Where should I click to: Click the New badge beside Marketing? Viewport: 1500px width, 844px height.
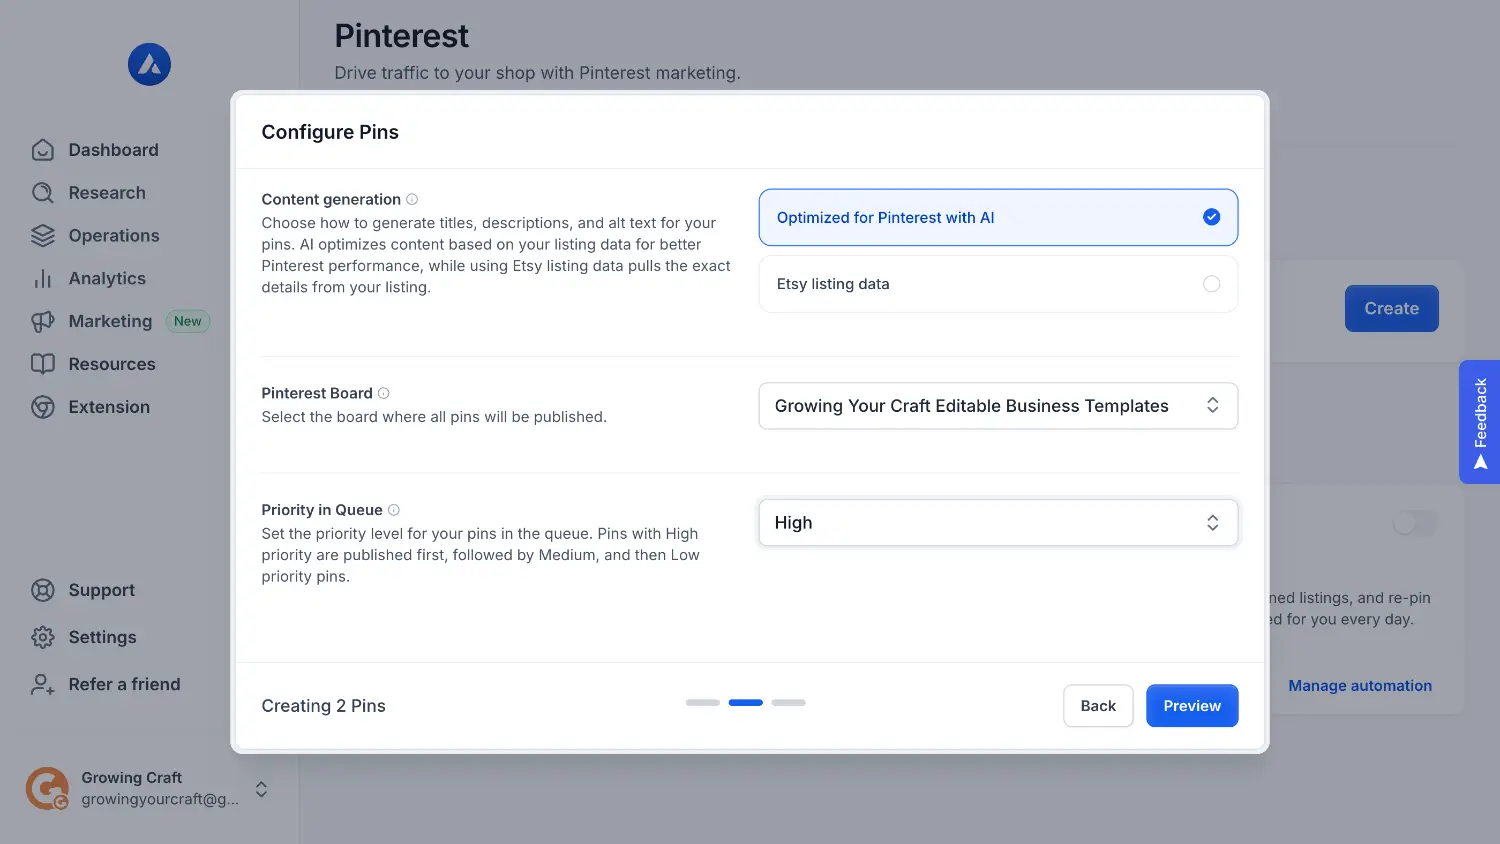[x=188, y=321]
